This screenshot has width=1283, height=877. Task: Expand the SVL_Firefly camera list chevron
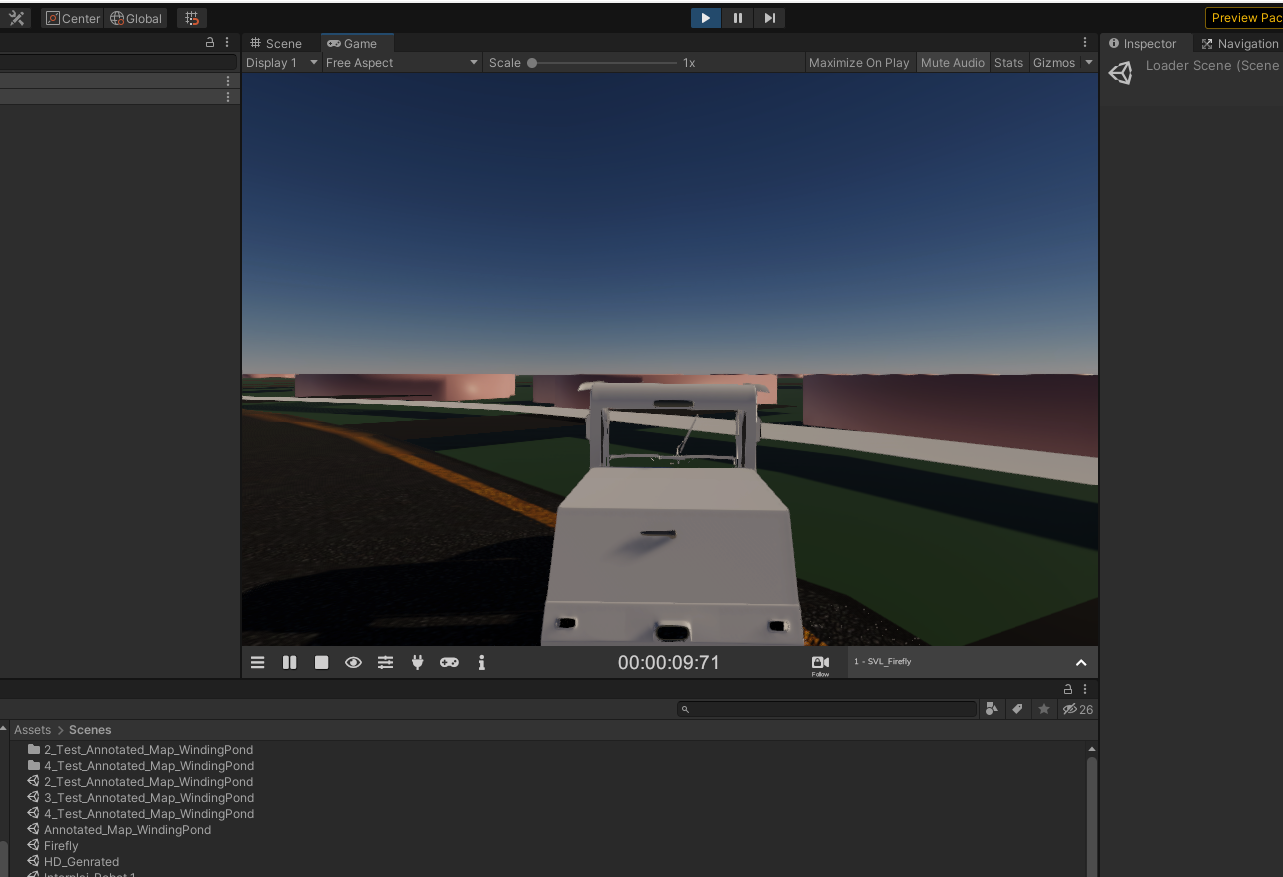point(1080,662)
